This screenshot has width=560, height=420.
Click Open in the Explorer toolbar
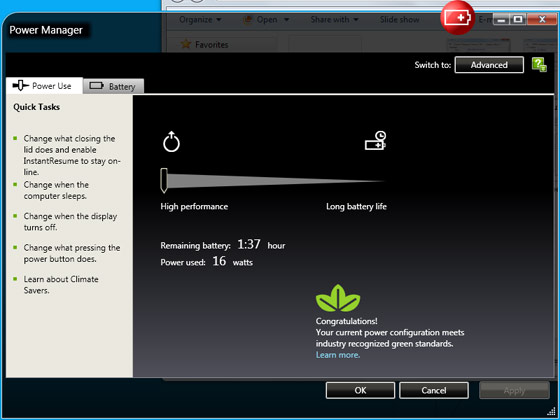[x=266, y=20]
